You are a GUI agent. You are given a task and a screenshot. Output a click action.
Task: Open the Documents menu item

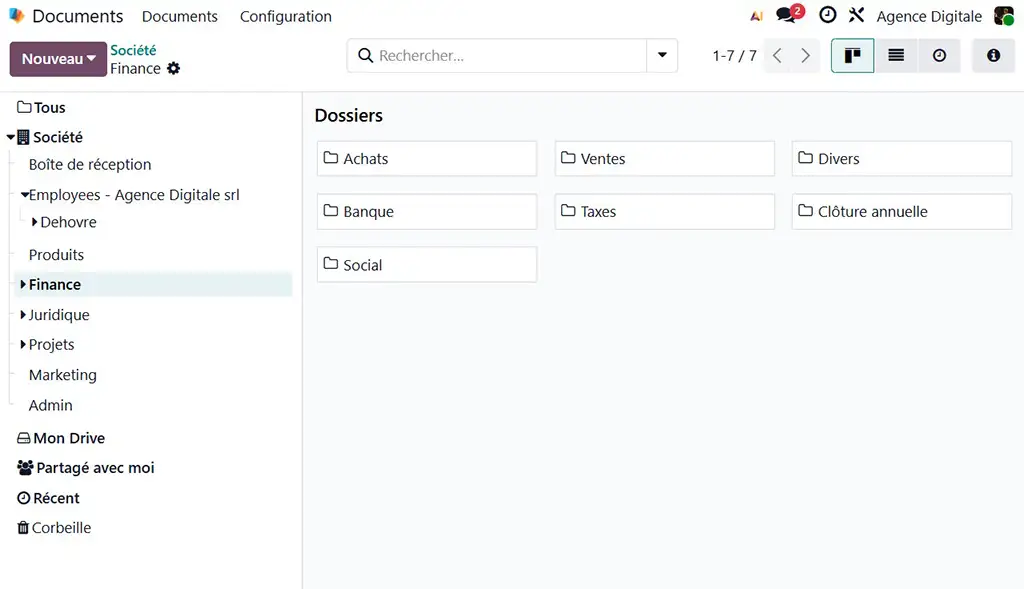(x=180, y=16)
